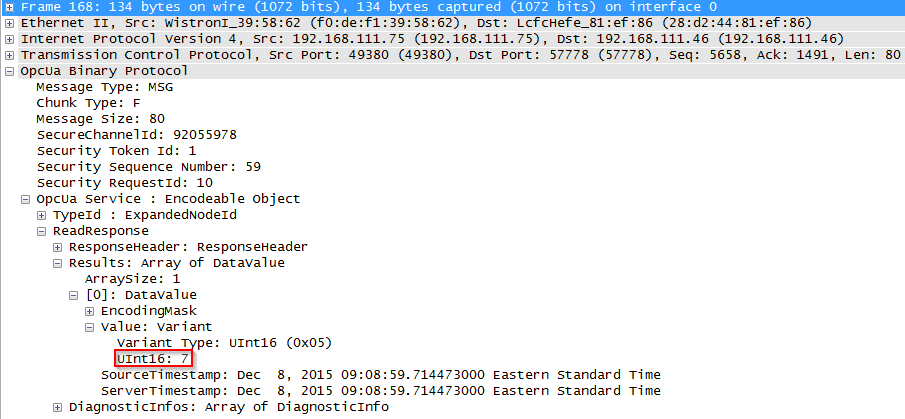Expand the ResponseHeader node
905x419 pixels.
tap(57, 247)
